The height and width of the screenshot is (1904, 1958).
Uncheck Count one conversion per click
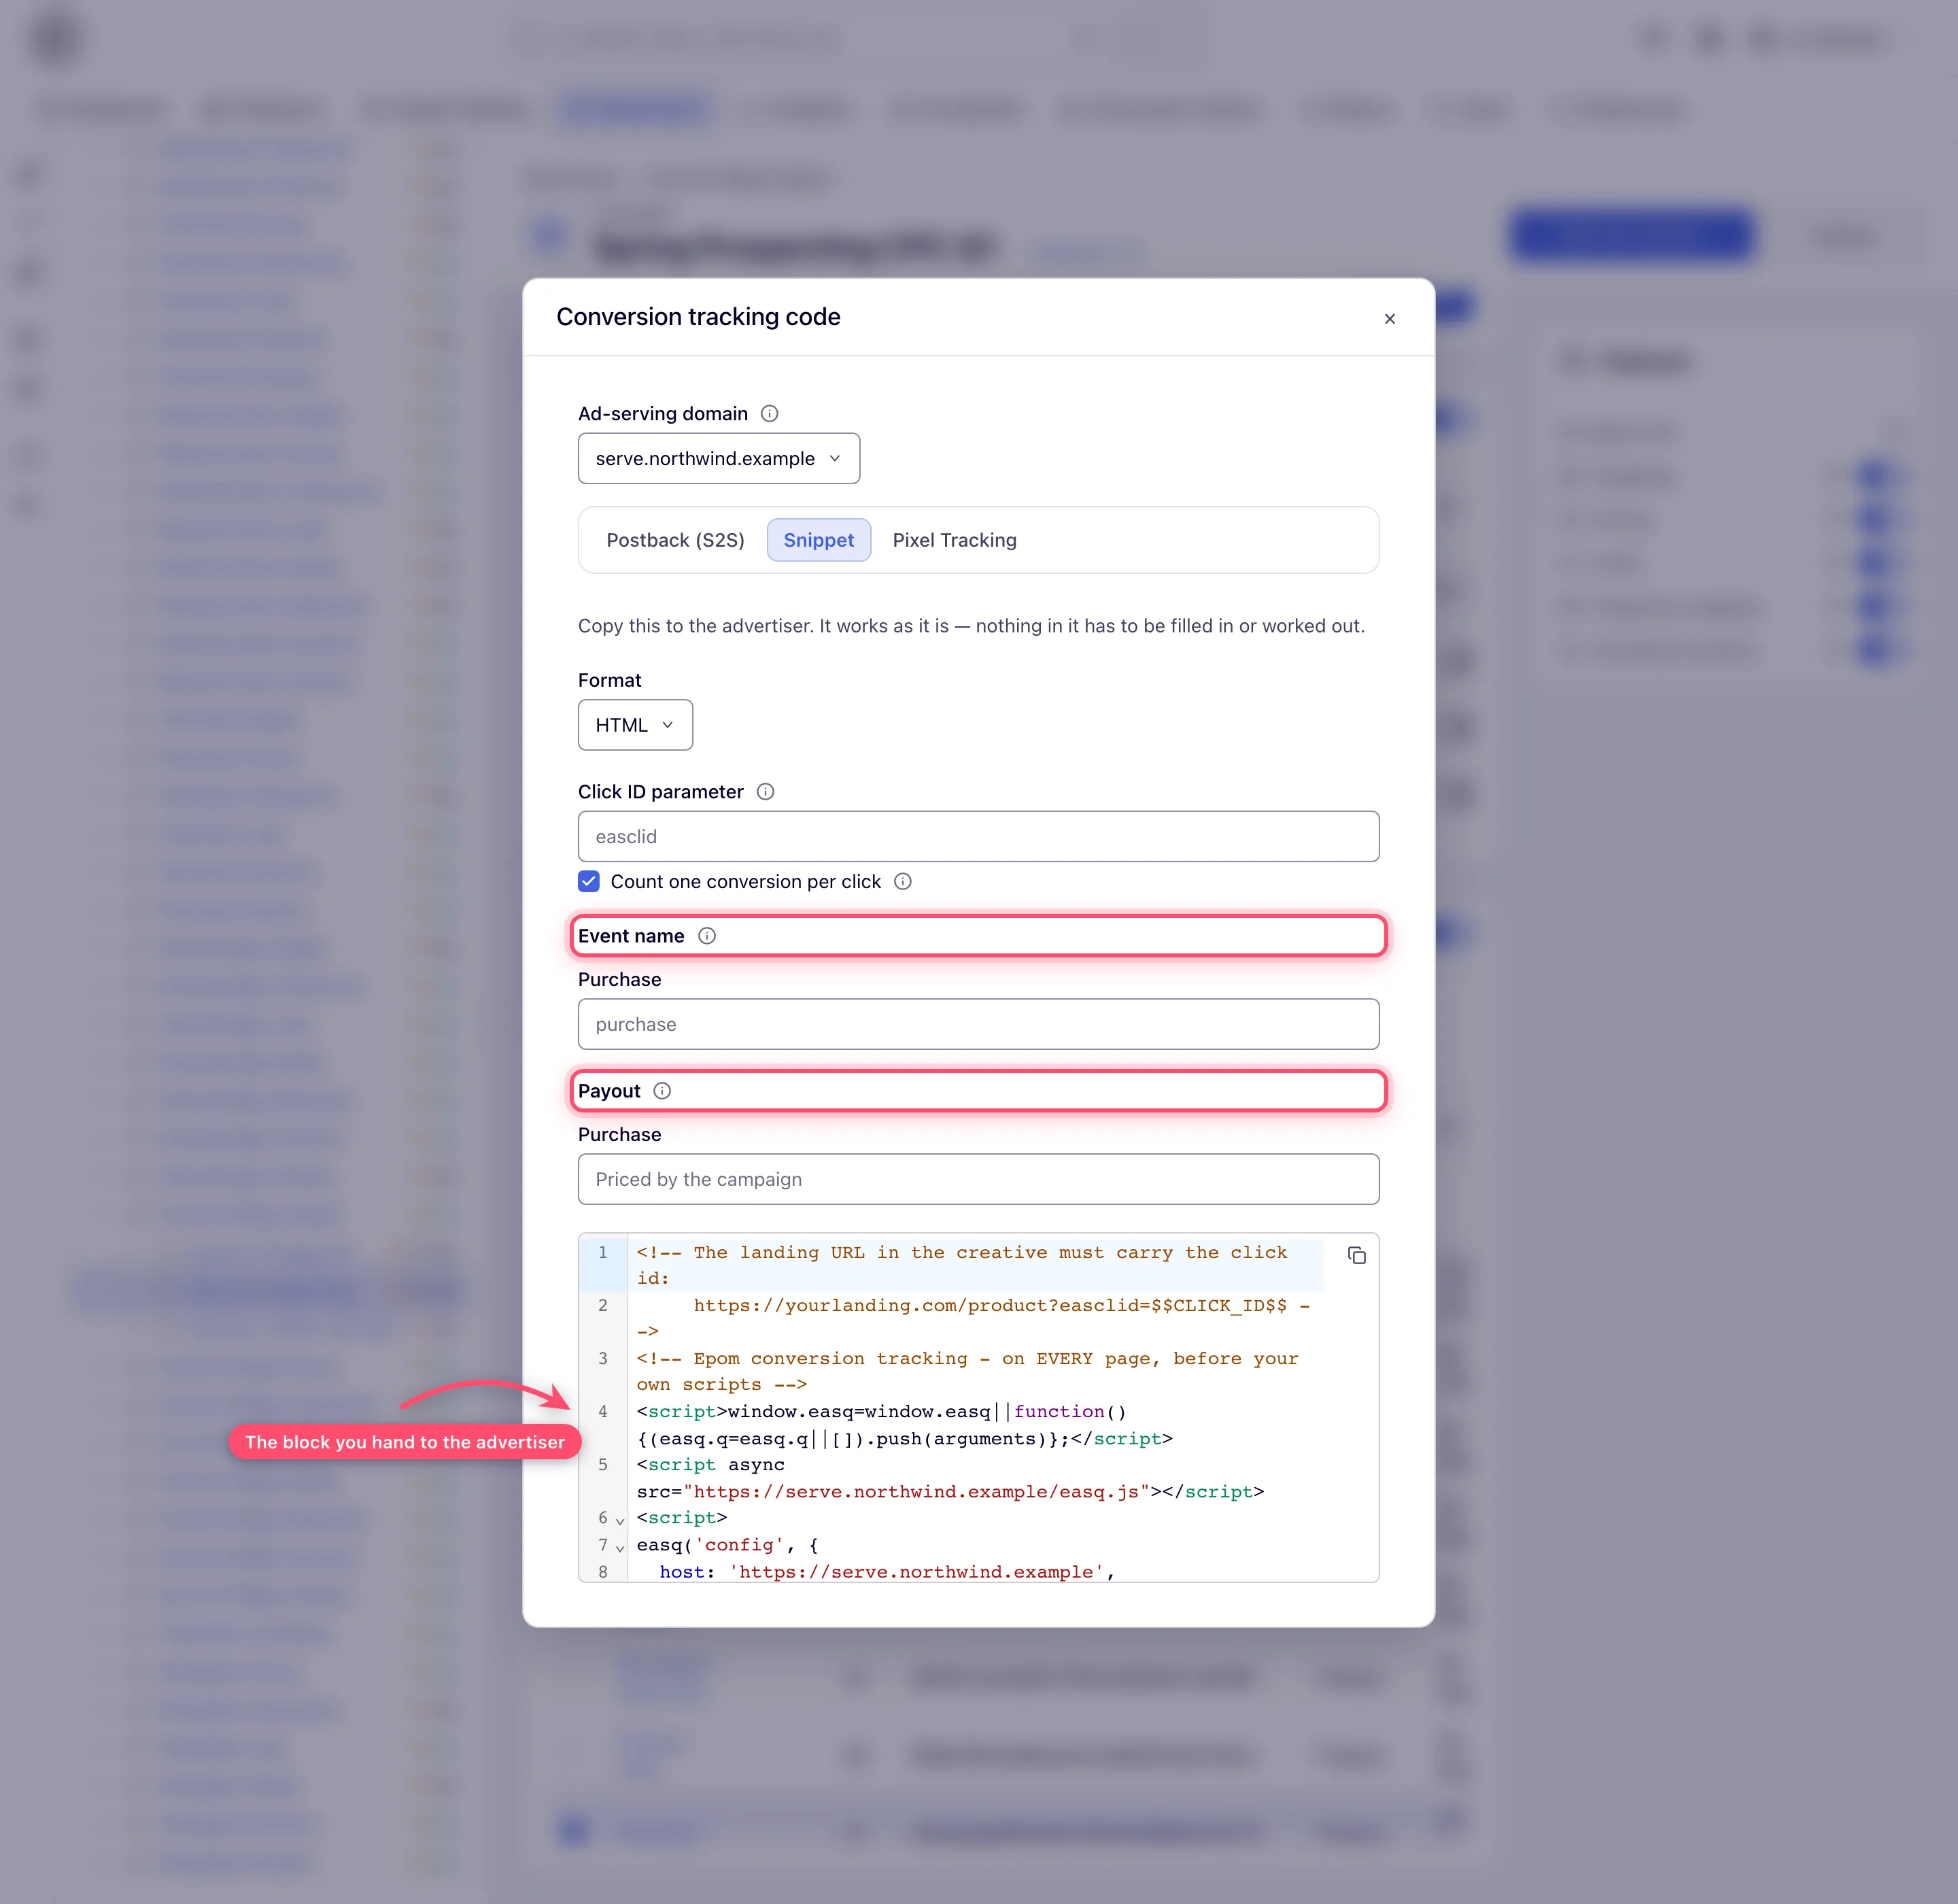point(589,881)
